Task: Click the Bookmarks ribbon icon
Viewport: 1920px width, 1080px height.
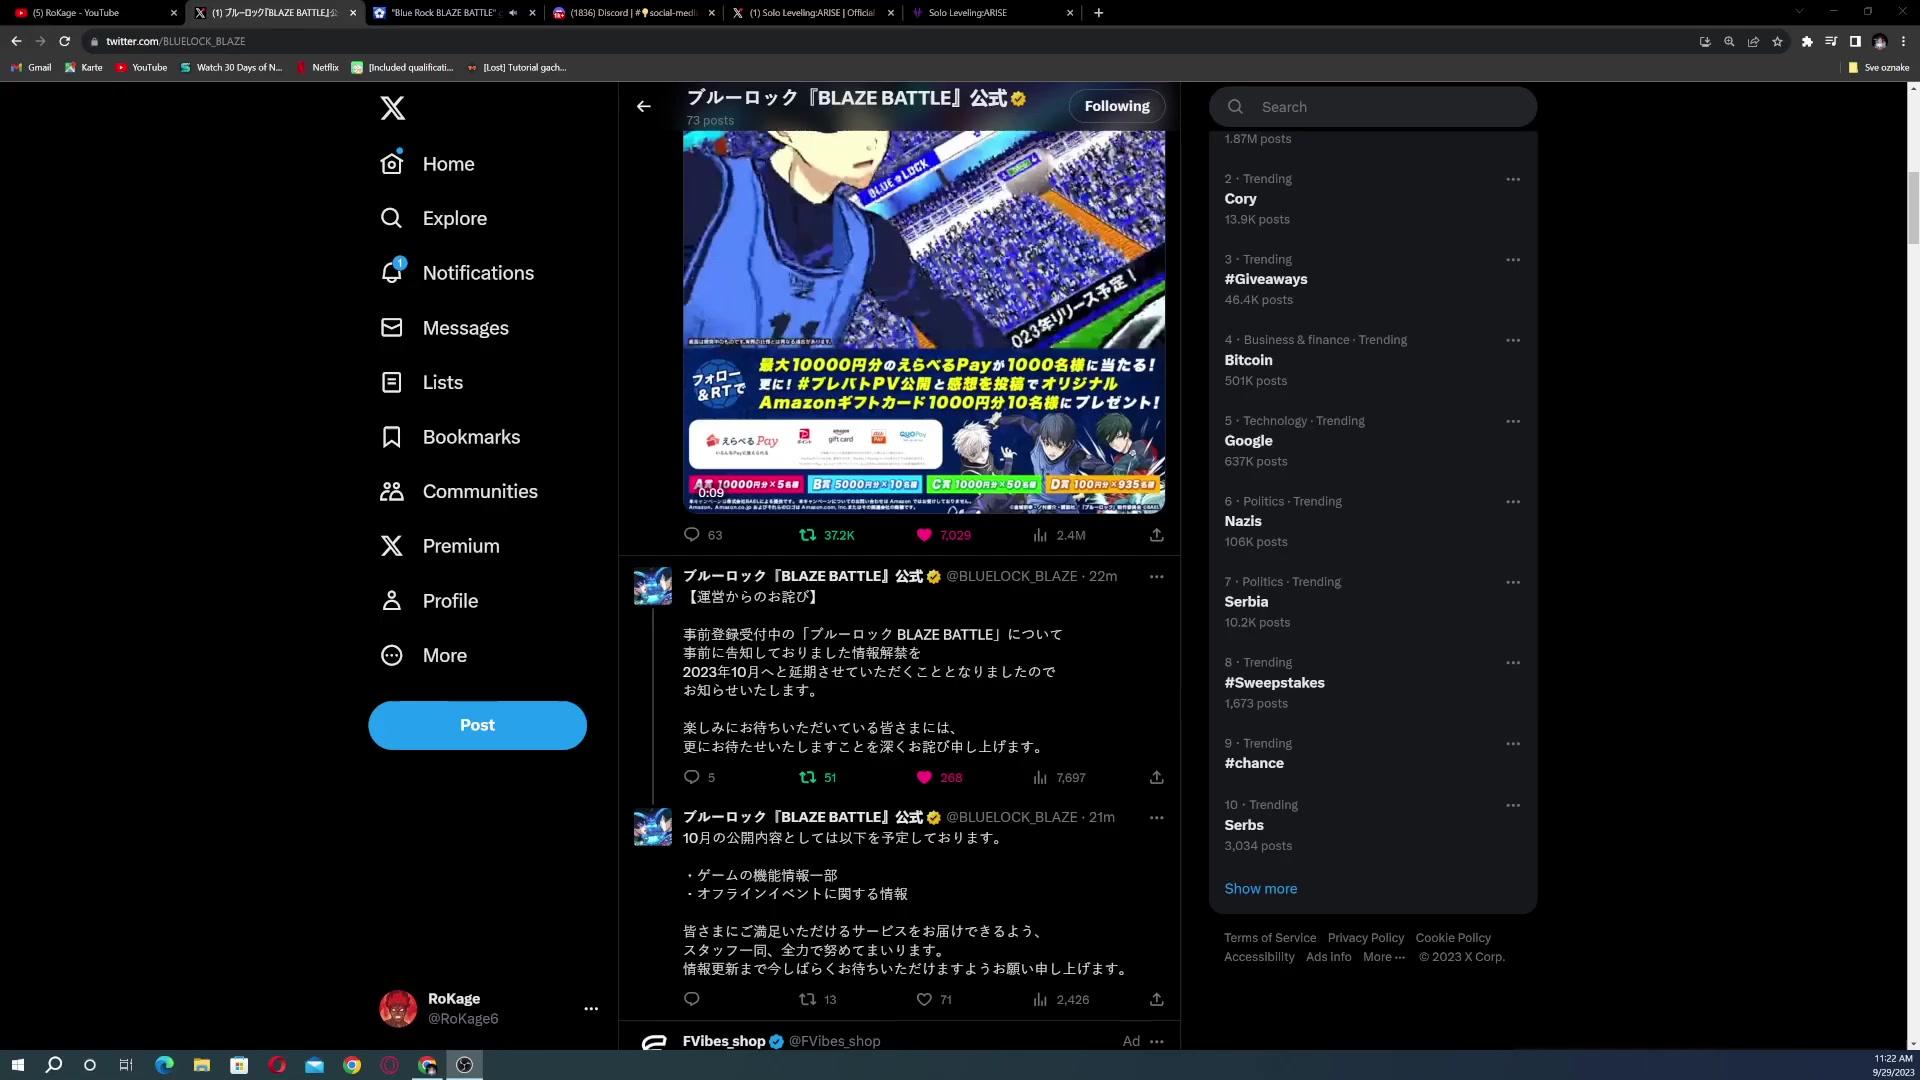Action: [x=392, y=436]
